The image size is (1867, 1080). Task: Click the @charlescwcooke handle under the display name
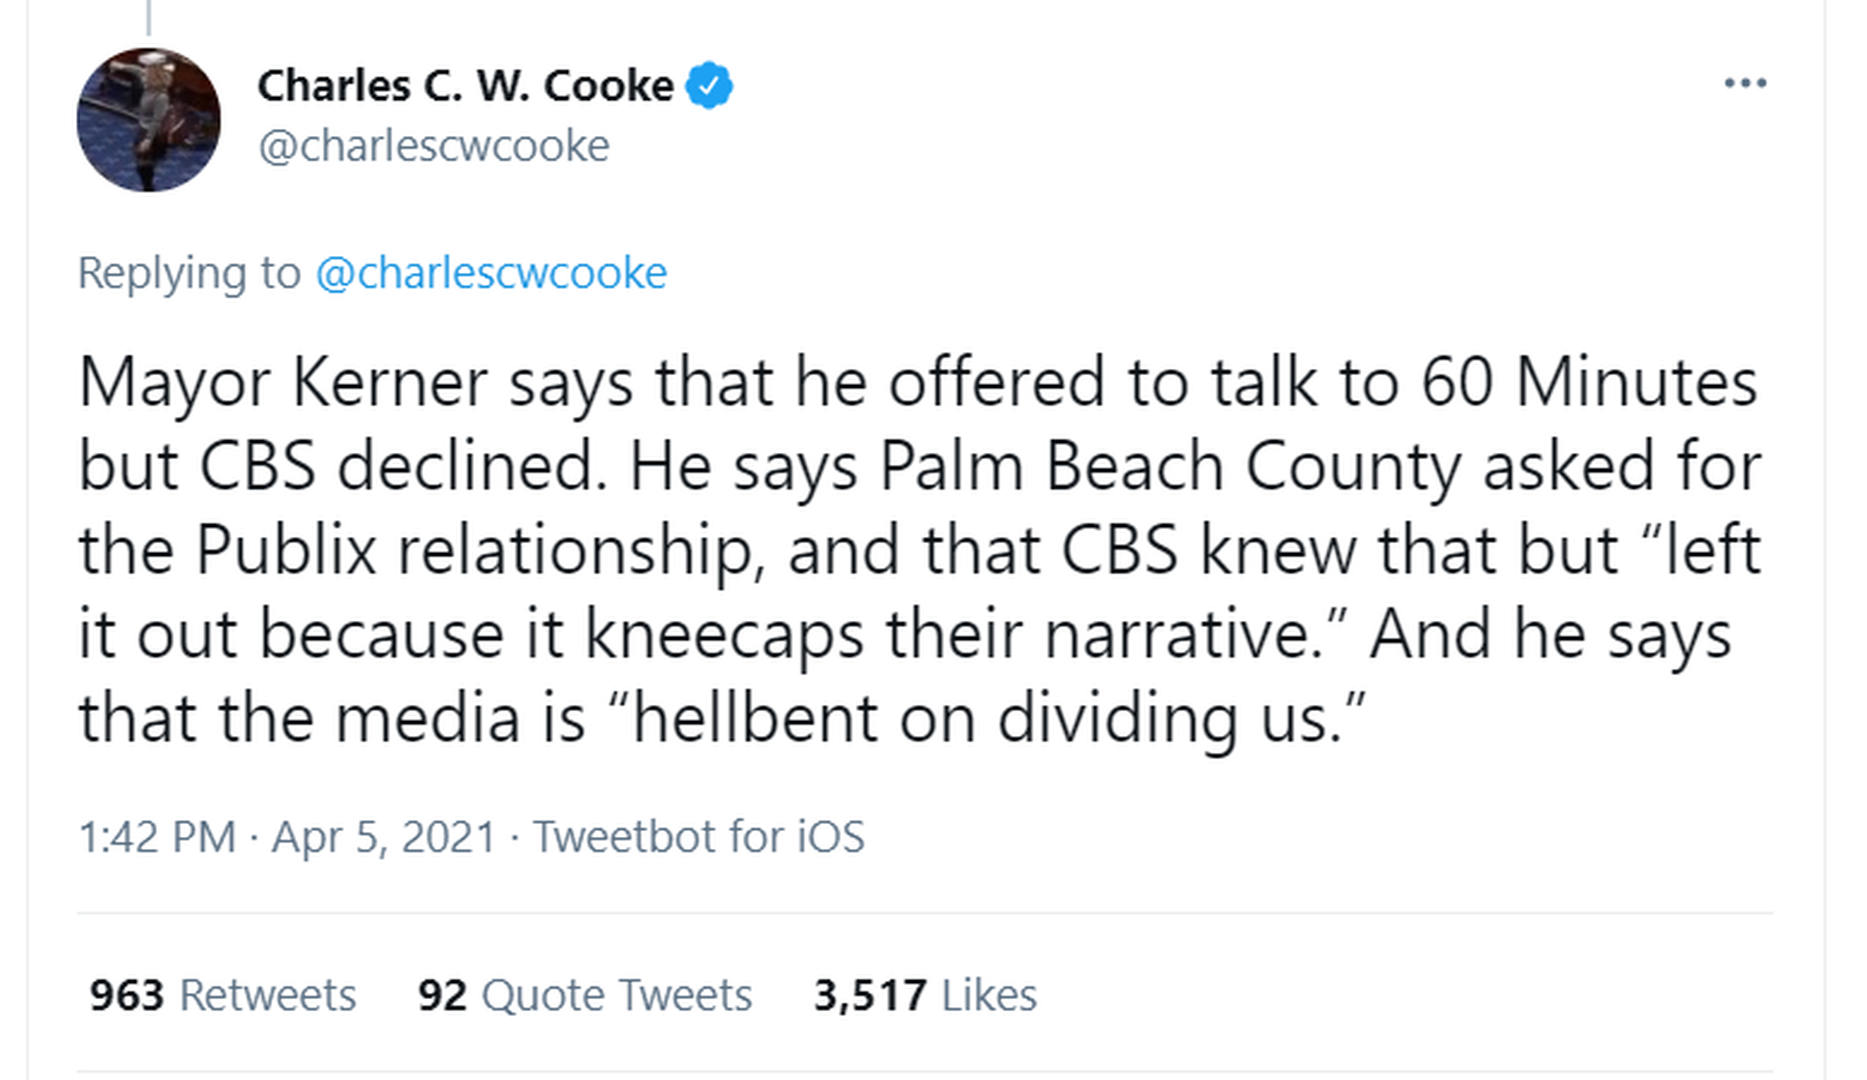pyautogui.click(x=433, y=146)
